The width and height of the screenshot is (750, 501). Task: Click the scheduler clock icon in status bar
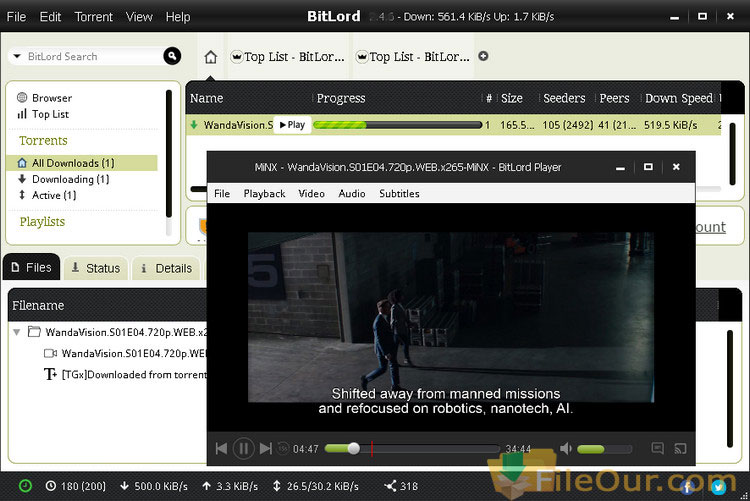click(25, 486)
